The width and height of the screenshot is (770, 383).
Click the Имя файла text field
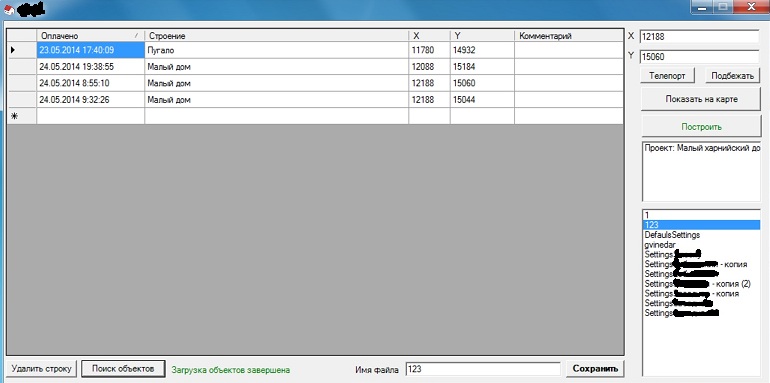tap(483, 369)
